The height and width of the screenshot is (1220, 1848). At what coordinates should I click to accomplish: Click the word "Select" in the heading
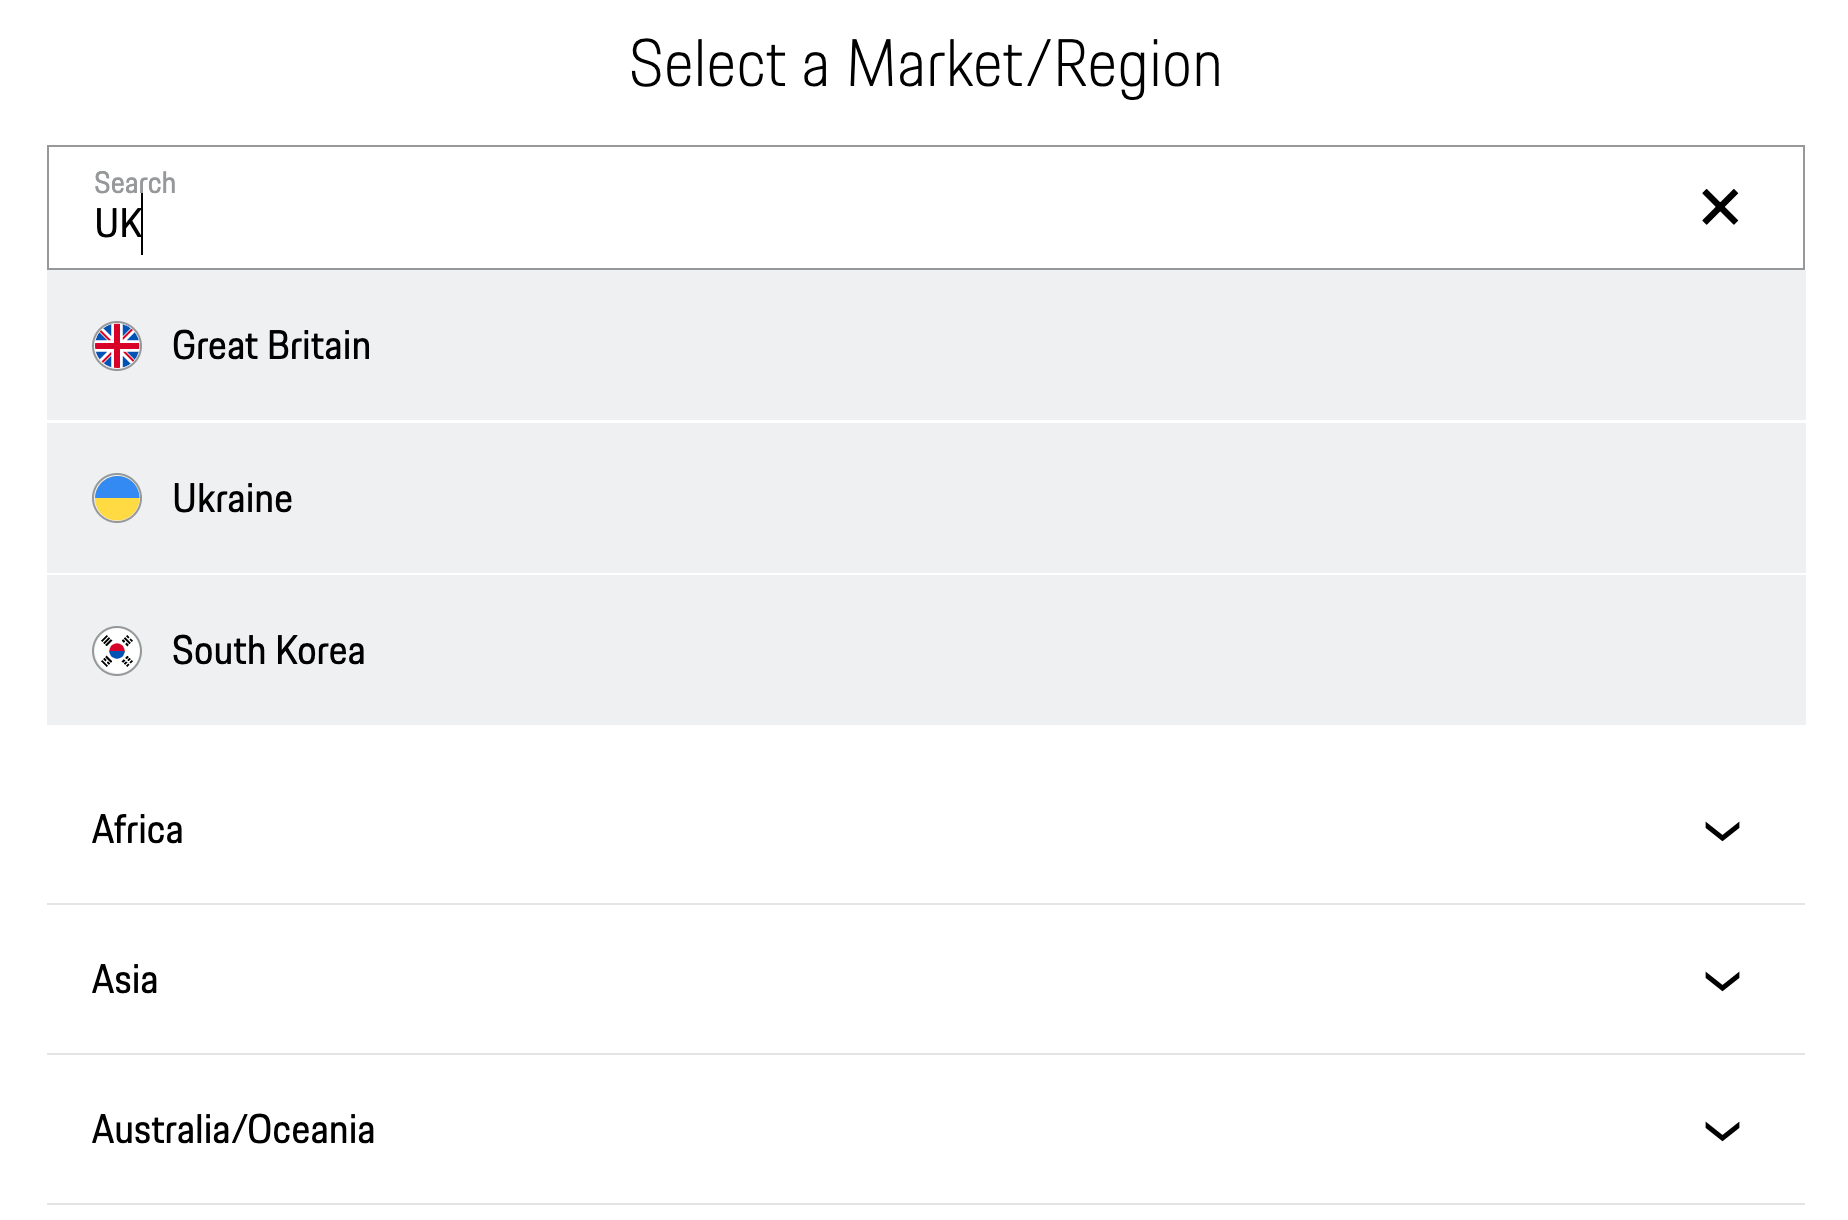coord(708,65)
